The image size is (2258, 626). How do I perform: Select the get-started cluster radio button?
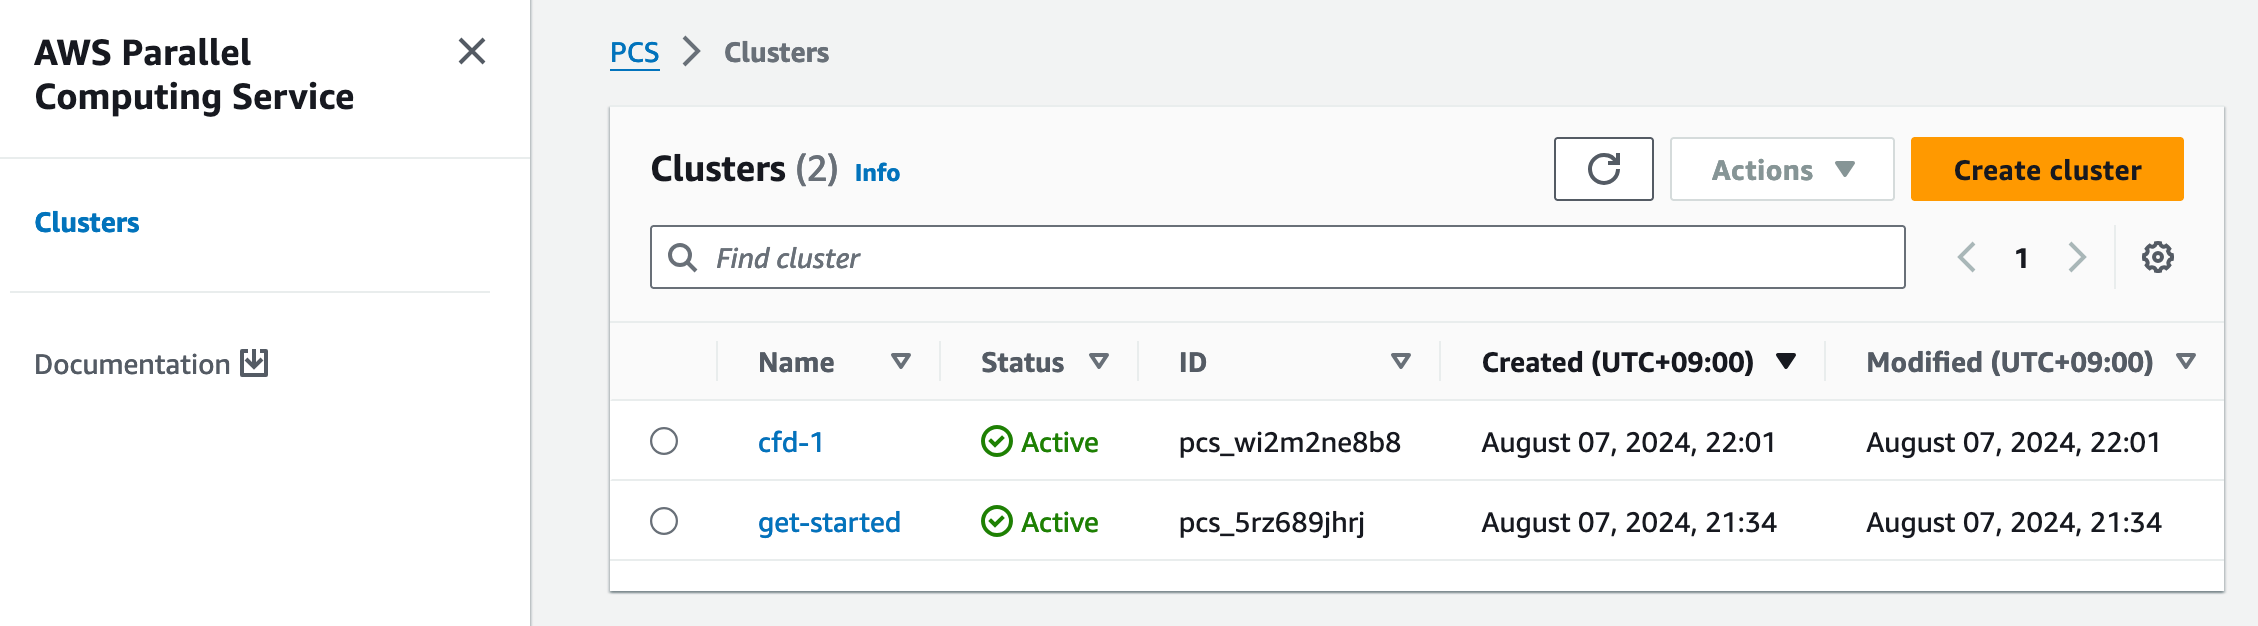click(664, 521)
